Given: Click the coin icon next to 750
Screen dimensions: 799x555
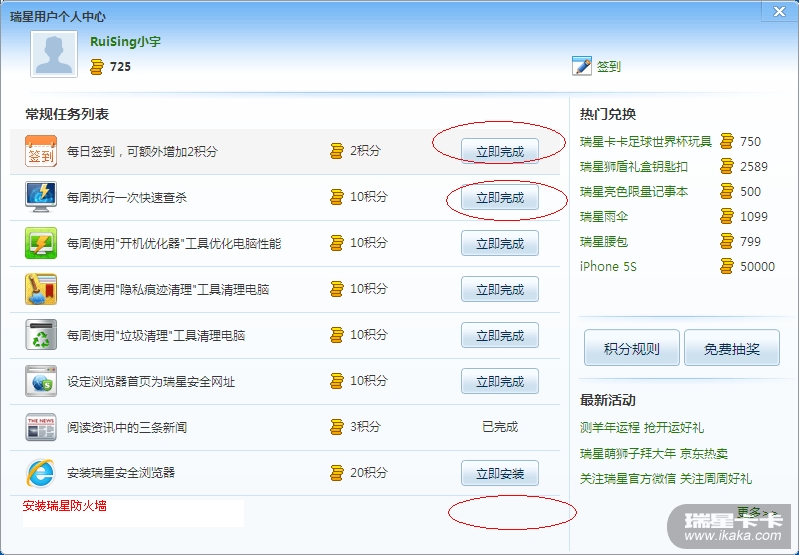Looking at the screenshot, I should (727, 141).
